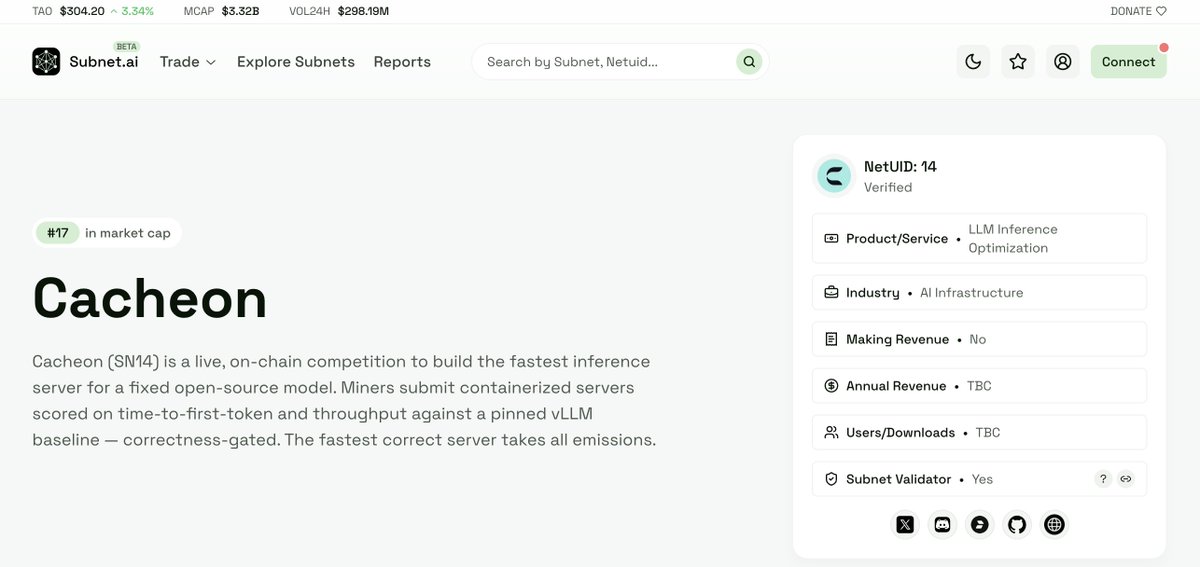Click the magnifier search icon
The image size is (1200, 567).
pyautogui.click(x=748, y=61)
